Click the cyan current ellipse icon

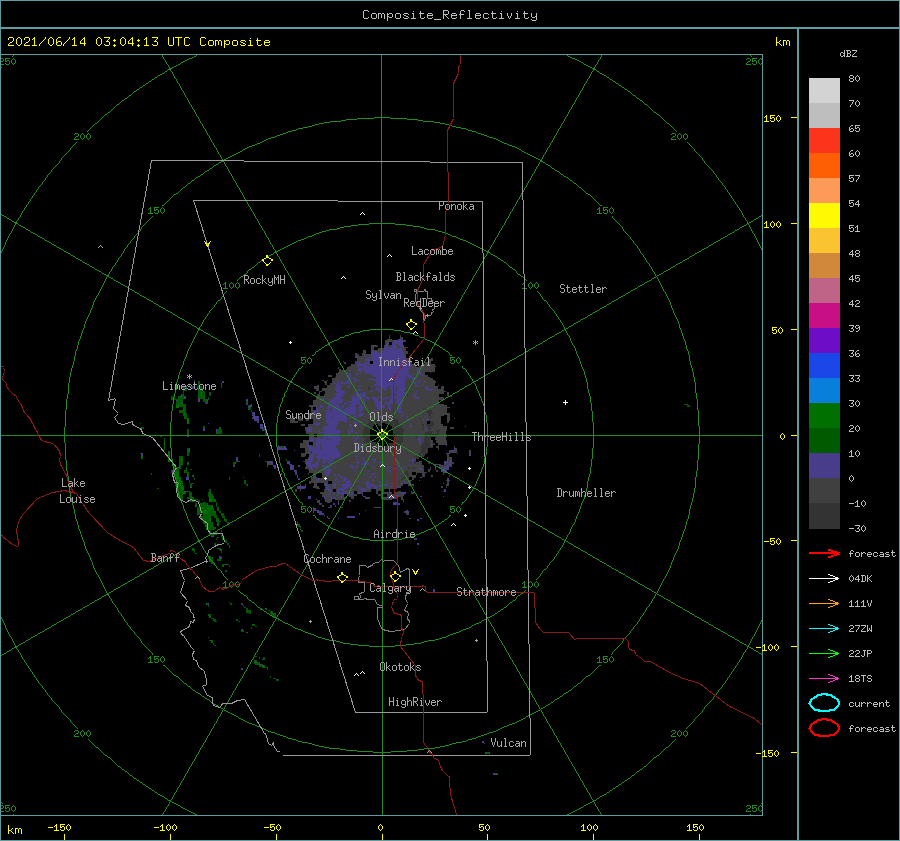(824, 703)
